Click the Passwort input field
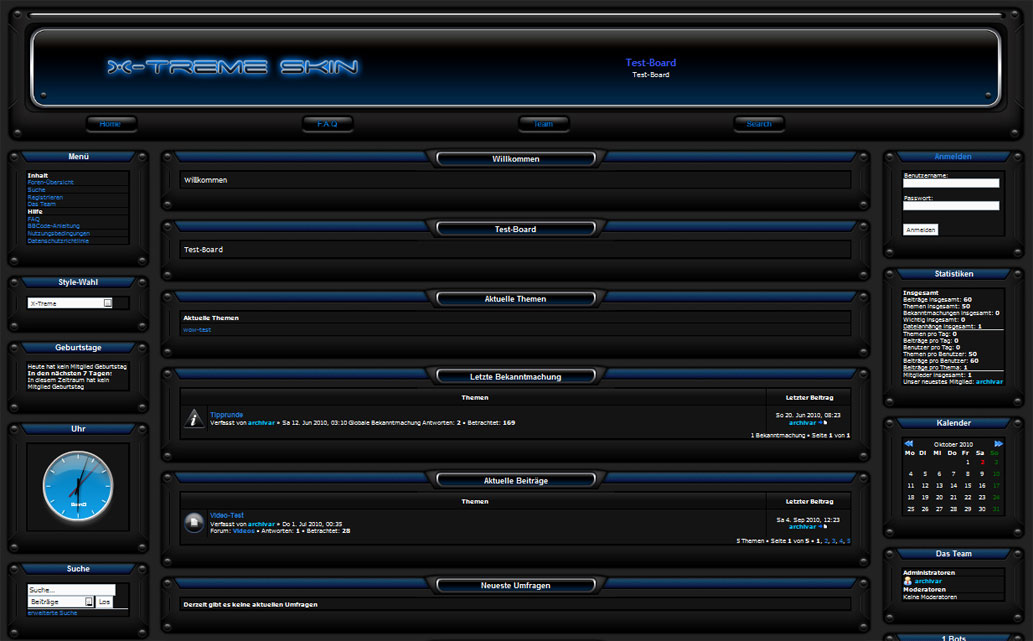Image resolution: width=1033 pixels, height=641 pixels. [x=951, y=206]
